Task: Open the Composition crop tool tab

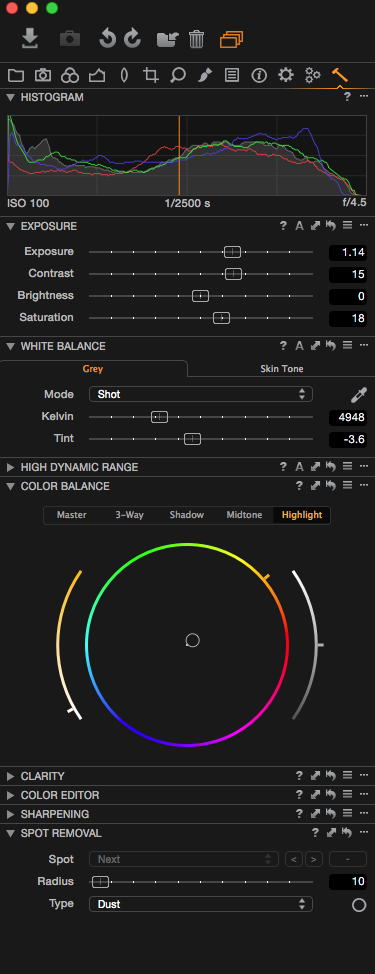Action: (x=150, y=76)
